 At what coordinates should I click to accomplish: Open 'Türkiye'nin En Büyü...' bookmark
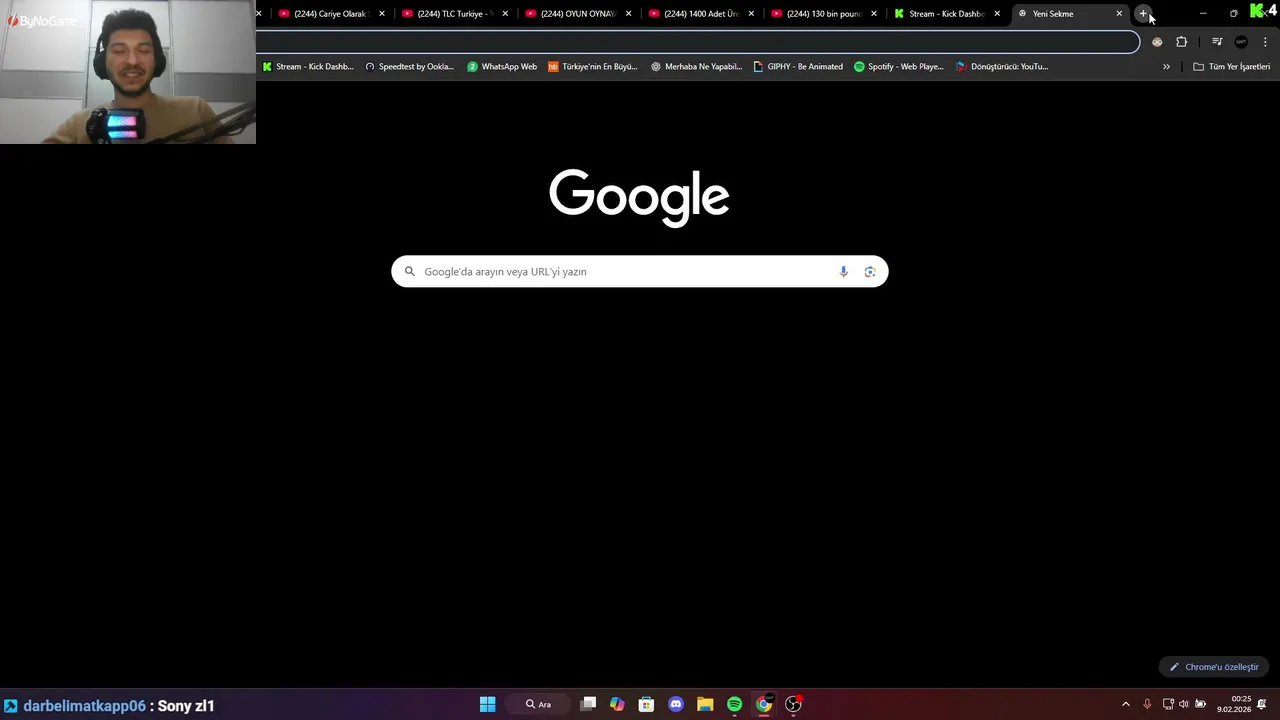tap(592, 67)
